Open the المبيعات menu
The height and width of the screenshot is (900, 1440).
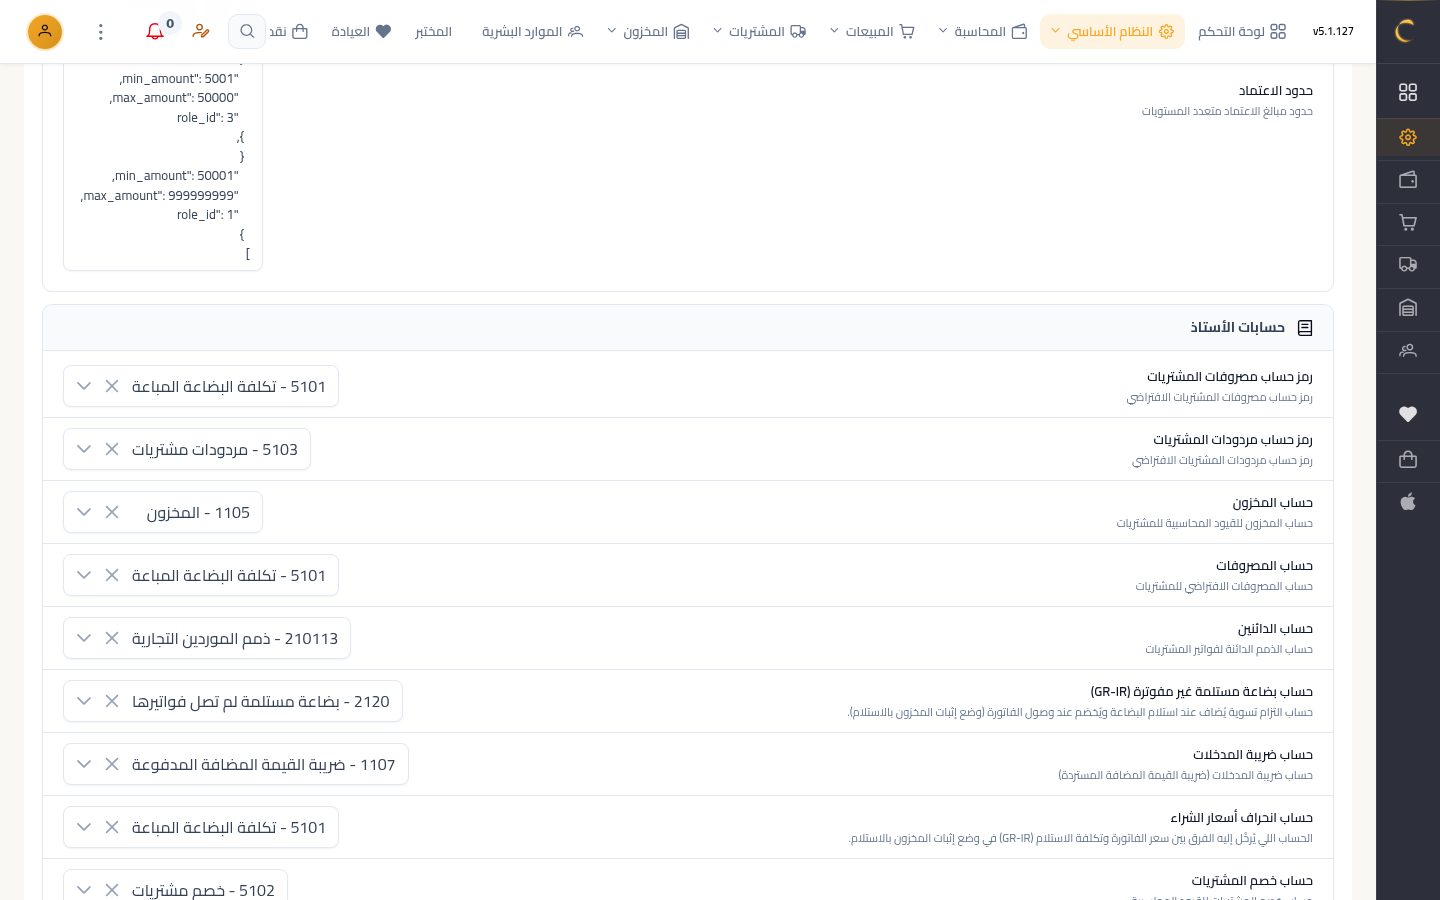pyautogui.click(x=872, y=32)
